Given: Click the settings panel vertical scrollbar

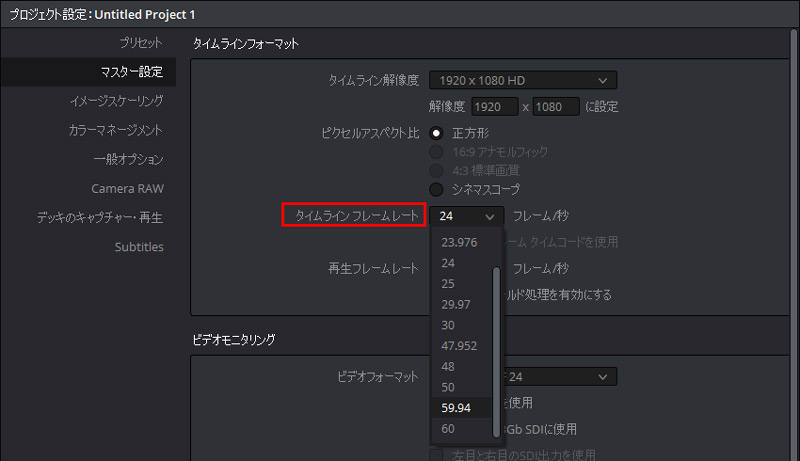Looking at the screenshot, I should (x=795, y=245).
